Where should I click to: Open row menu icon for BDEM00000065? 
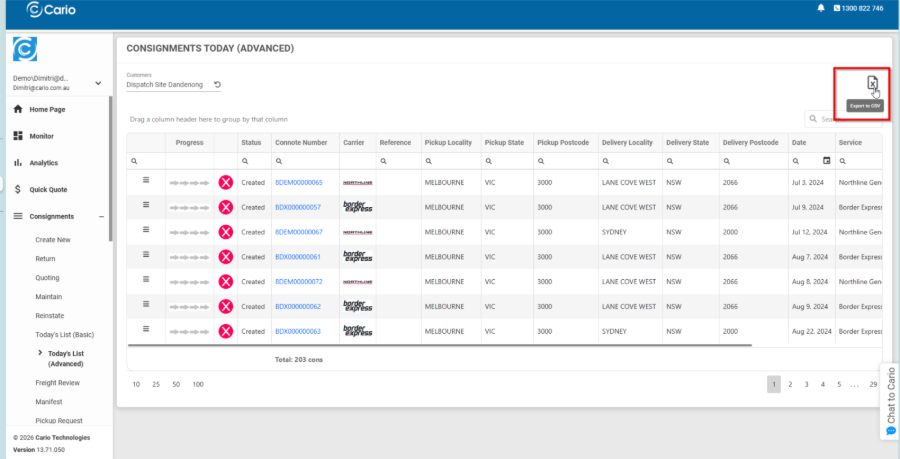pos(145,180)
